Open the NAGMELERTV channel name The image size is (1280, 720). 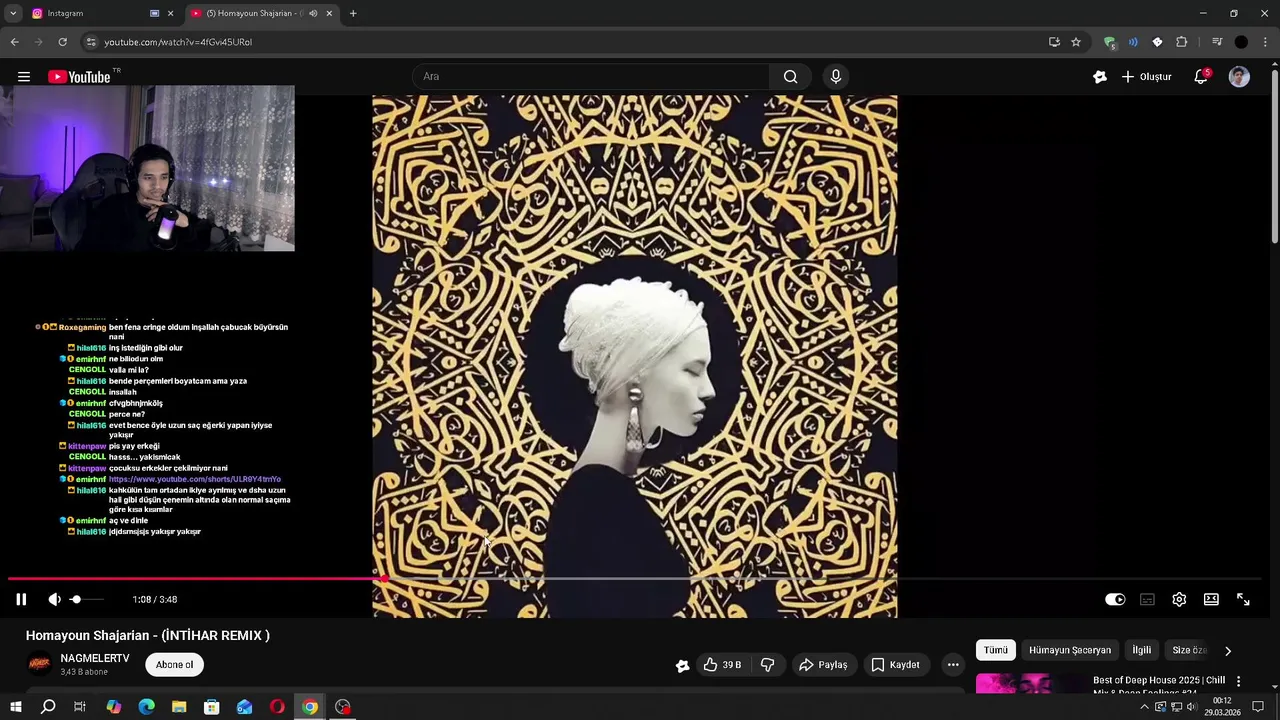pos(95,658)
